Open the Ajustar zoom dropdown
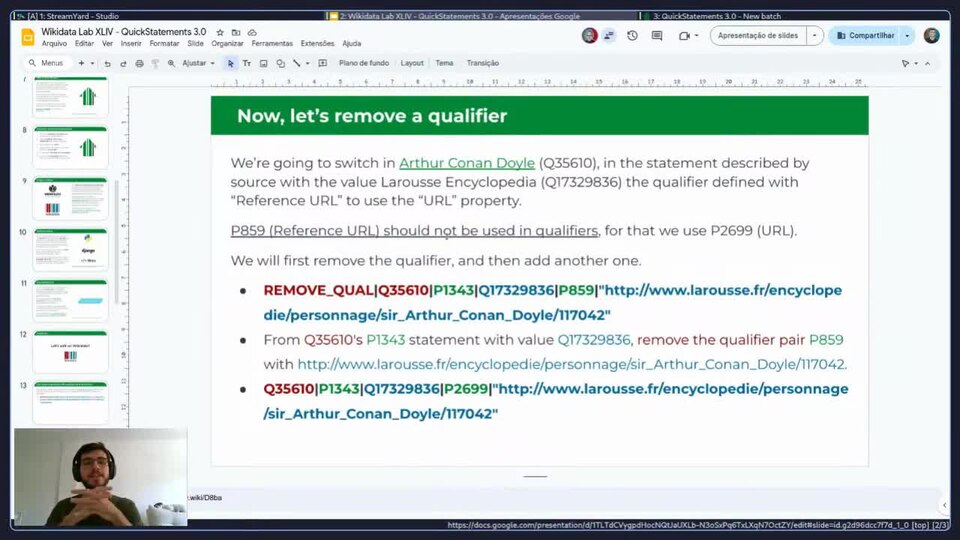 [198, 63]
